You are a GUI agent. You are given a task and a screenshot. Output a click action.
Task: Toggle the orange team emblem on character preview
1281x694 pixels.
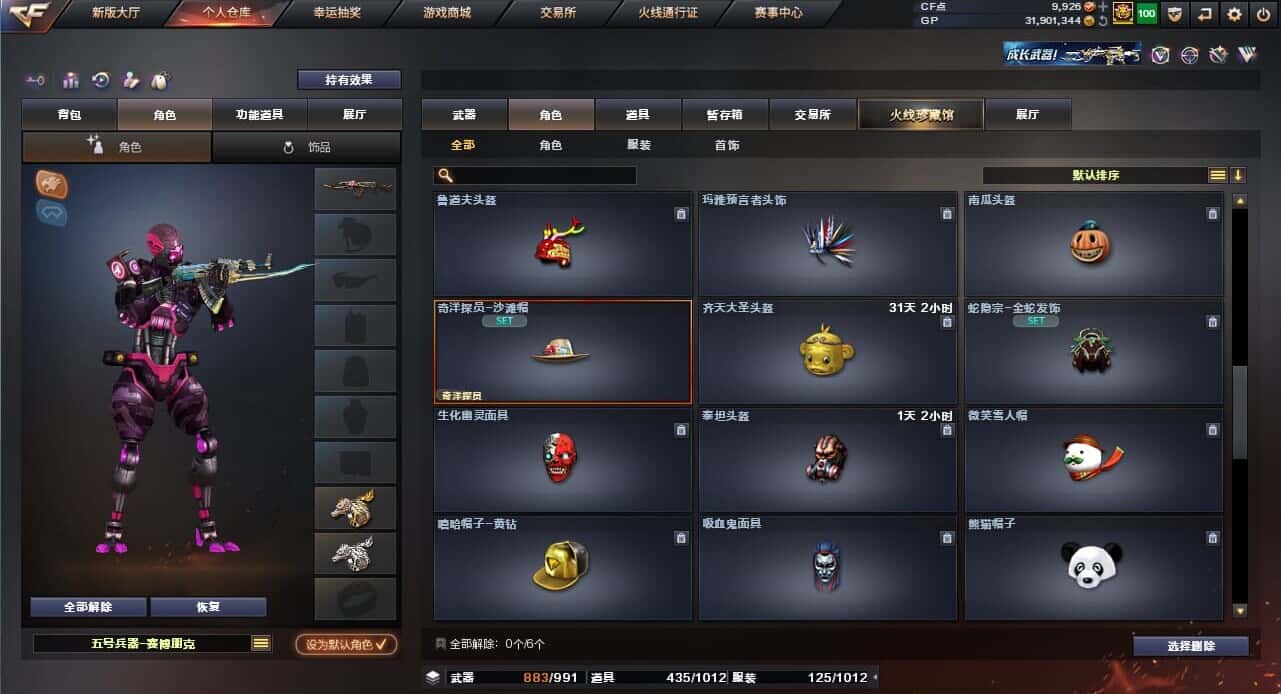click(51, 183)
